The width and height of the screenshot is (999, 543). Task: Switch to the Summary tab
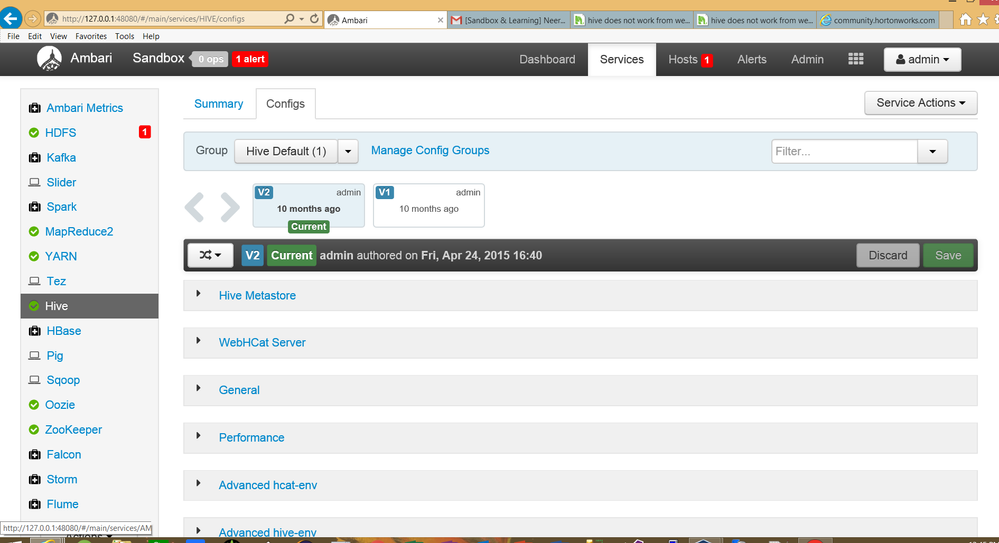point(219,104)
